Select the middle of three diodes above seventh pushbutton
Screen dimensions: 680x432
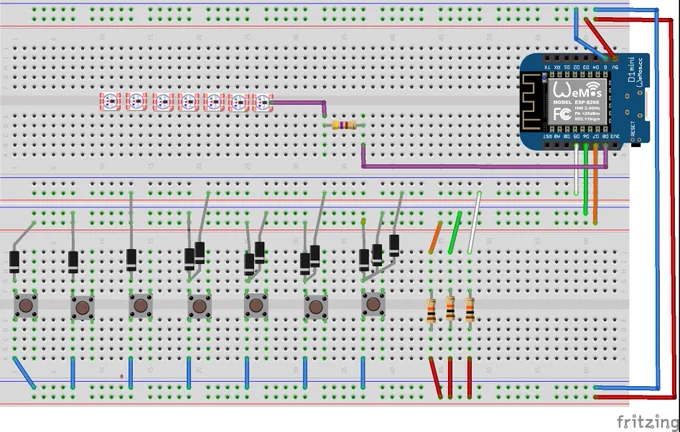point(377,255)
